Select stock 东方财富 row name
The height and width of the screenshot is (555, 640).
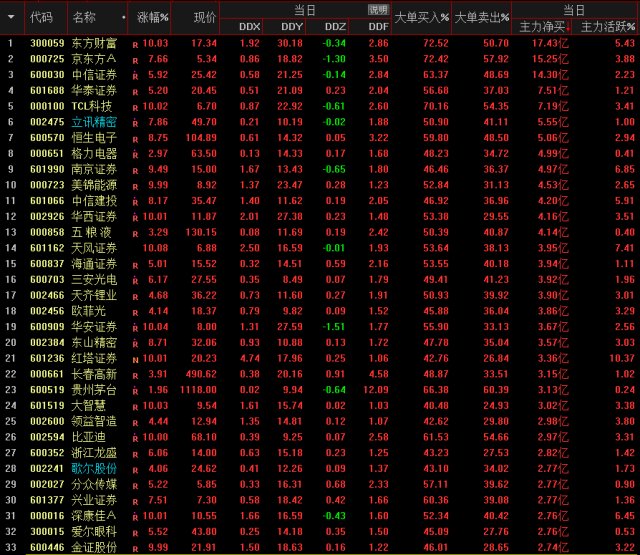tap(94, 43)
